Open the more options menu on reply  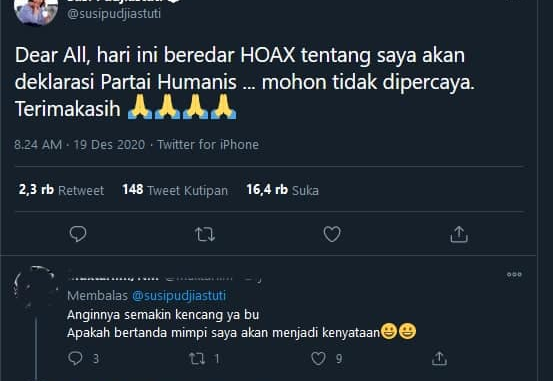click(514, 274)
